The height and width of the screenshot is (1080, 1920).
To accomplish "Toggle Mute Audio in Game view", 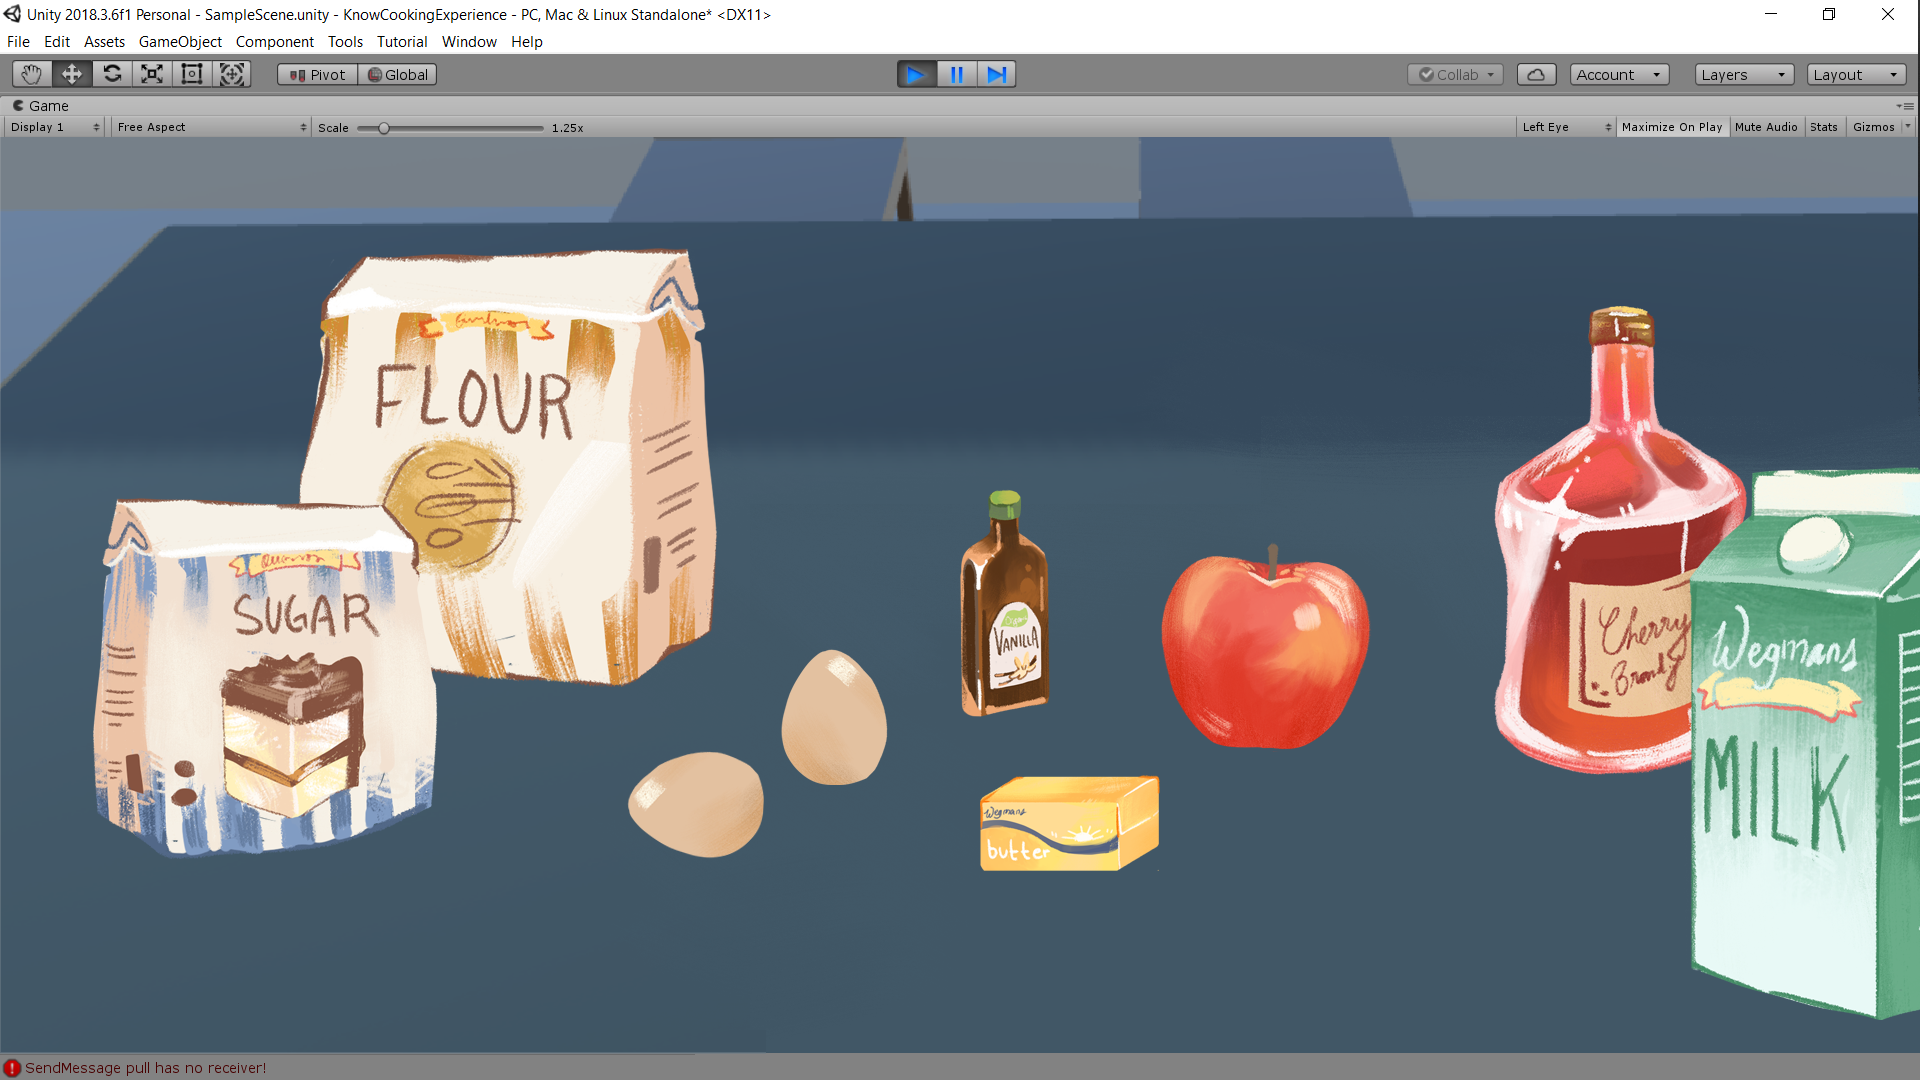I will pyautogui.click(x=1766, y=127).
